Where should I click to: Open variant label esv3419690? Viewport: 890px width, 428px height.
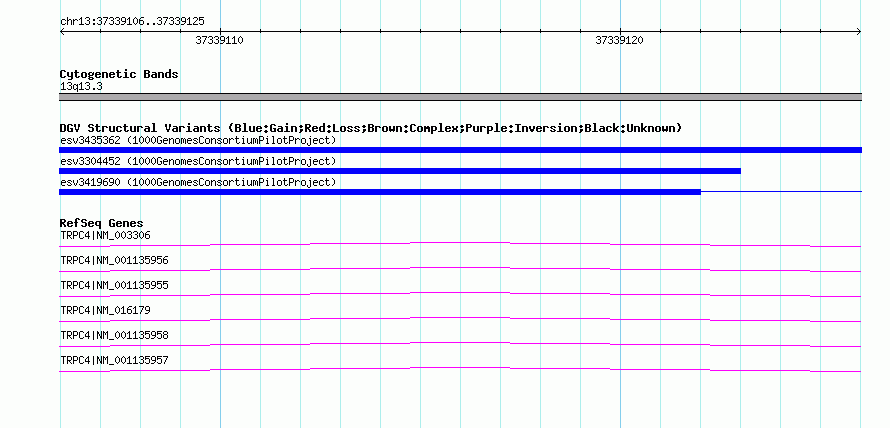point(198,182)
